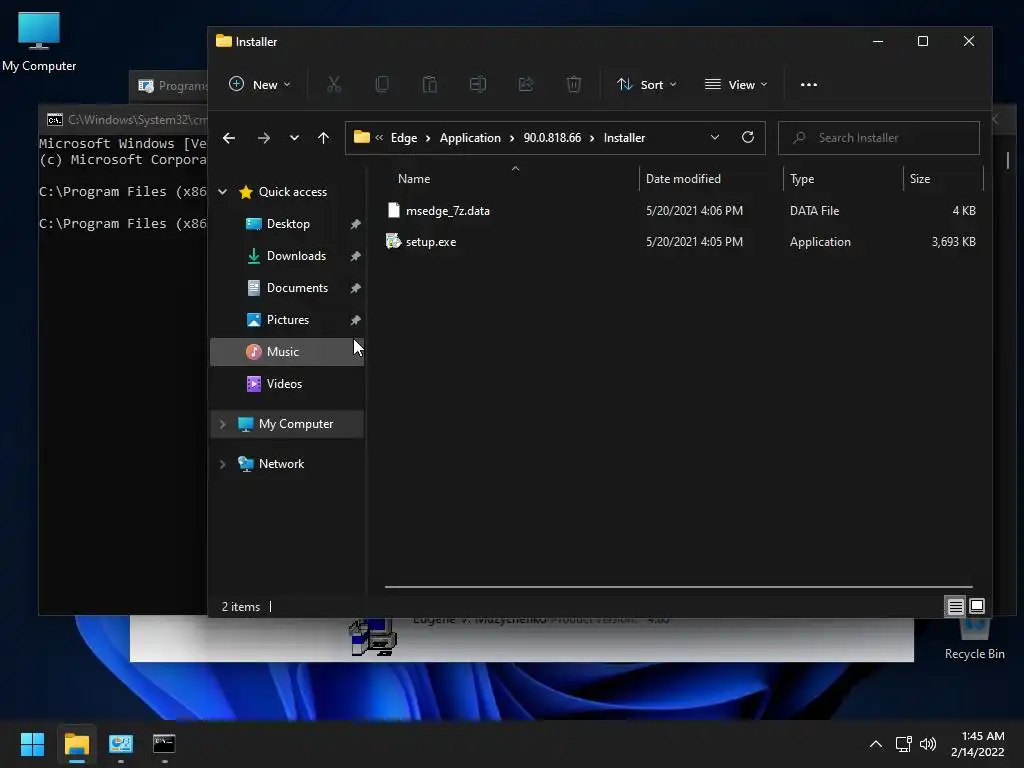Viewport: 1024px width, 768px height.
Task: Click the 'DATA File' type cell
Action: (x=814, y=210)
